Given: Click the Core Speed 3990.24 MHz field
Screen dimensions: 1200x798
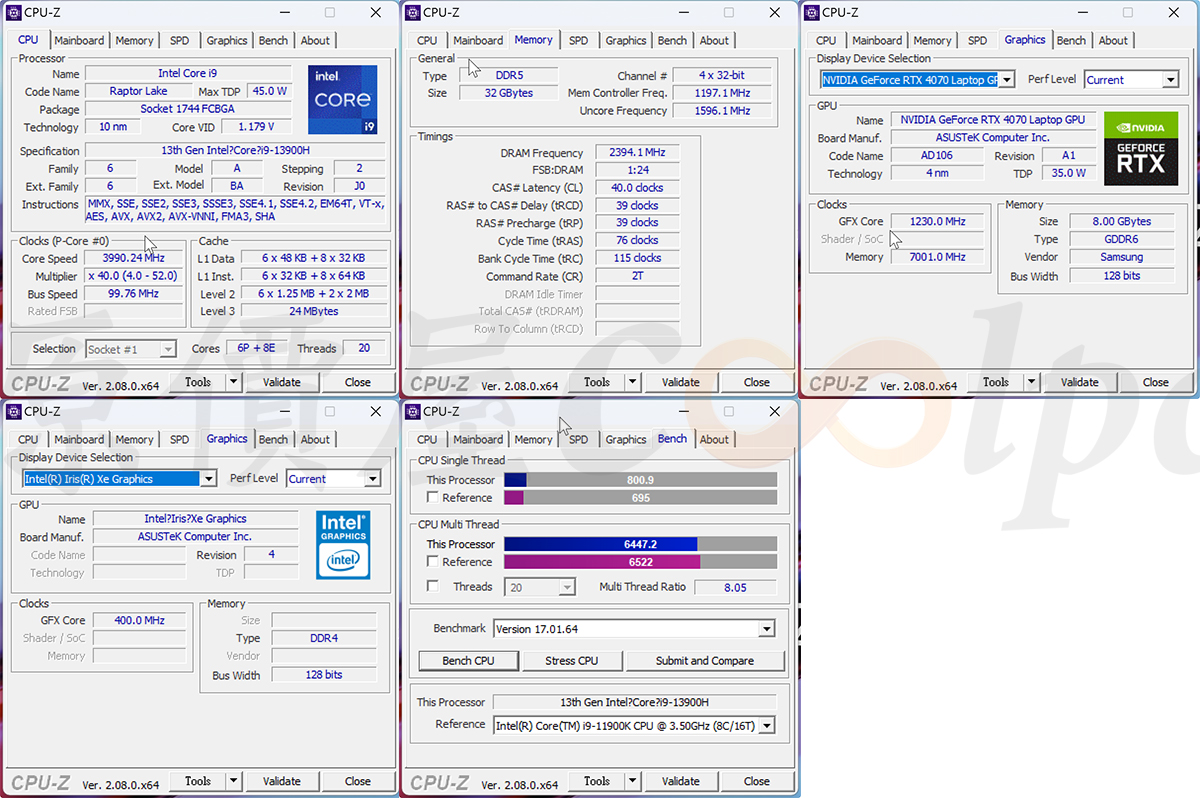Looking at the screenshot, I should pos(134,258).
